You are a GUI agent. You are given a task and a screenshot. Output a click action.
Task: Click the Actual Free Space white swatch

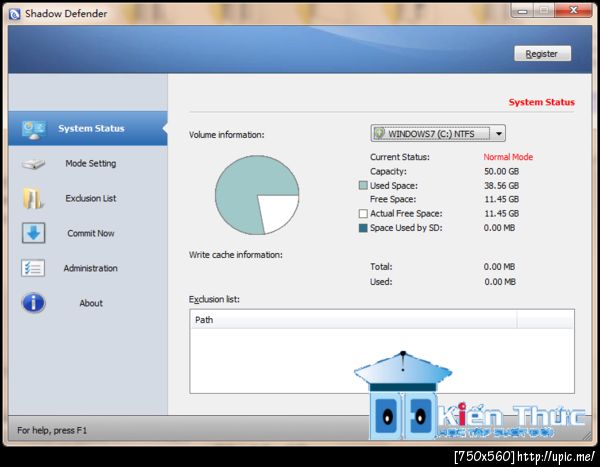[x=363, y=214]
